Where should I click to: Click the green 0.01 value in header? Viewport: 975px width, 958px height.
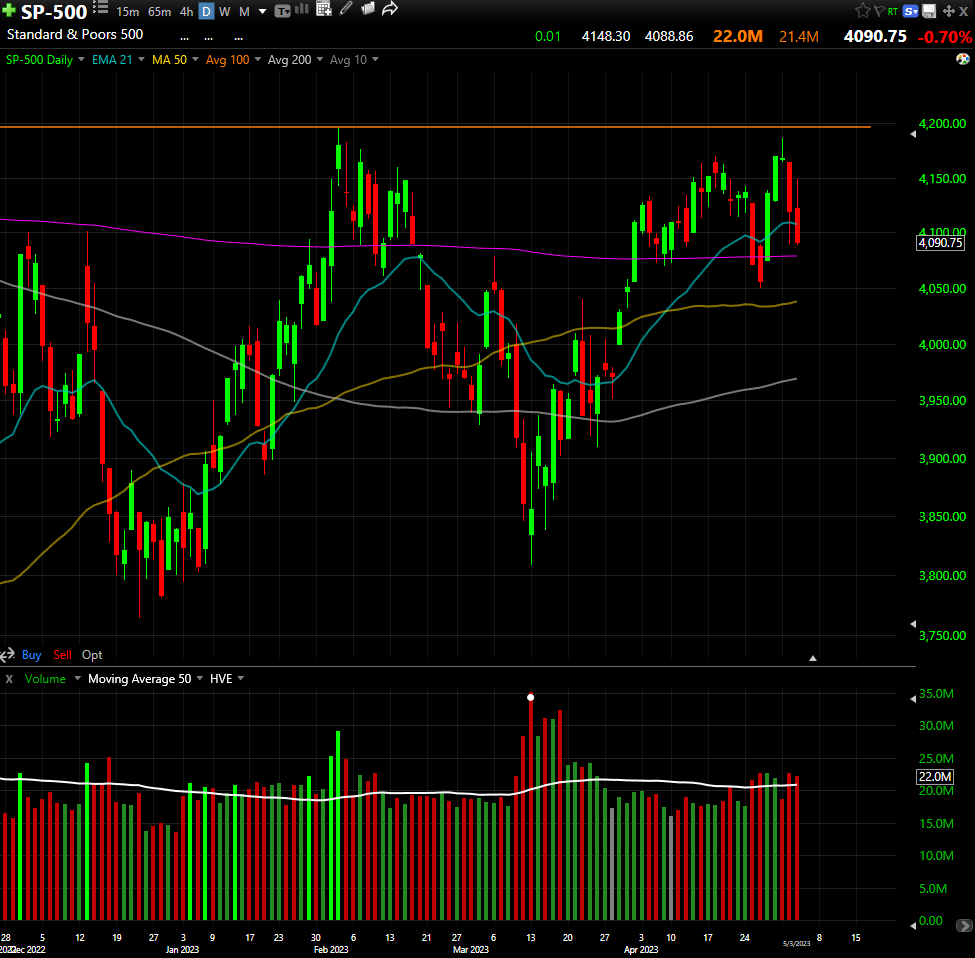(548, 36)
